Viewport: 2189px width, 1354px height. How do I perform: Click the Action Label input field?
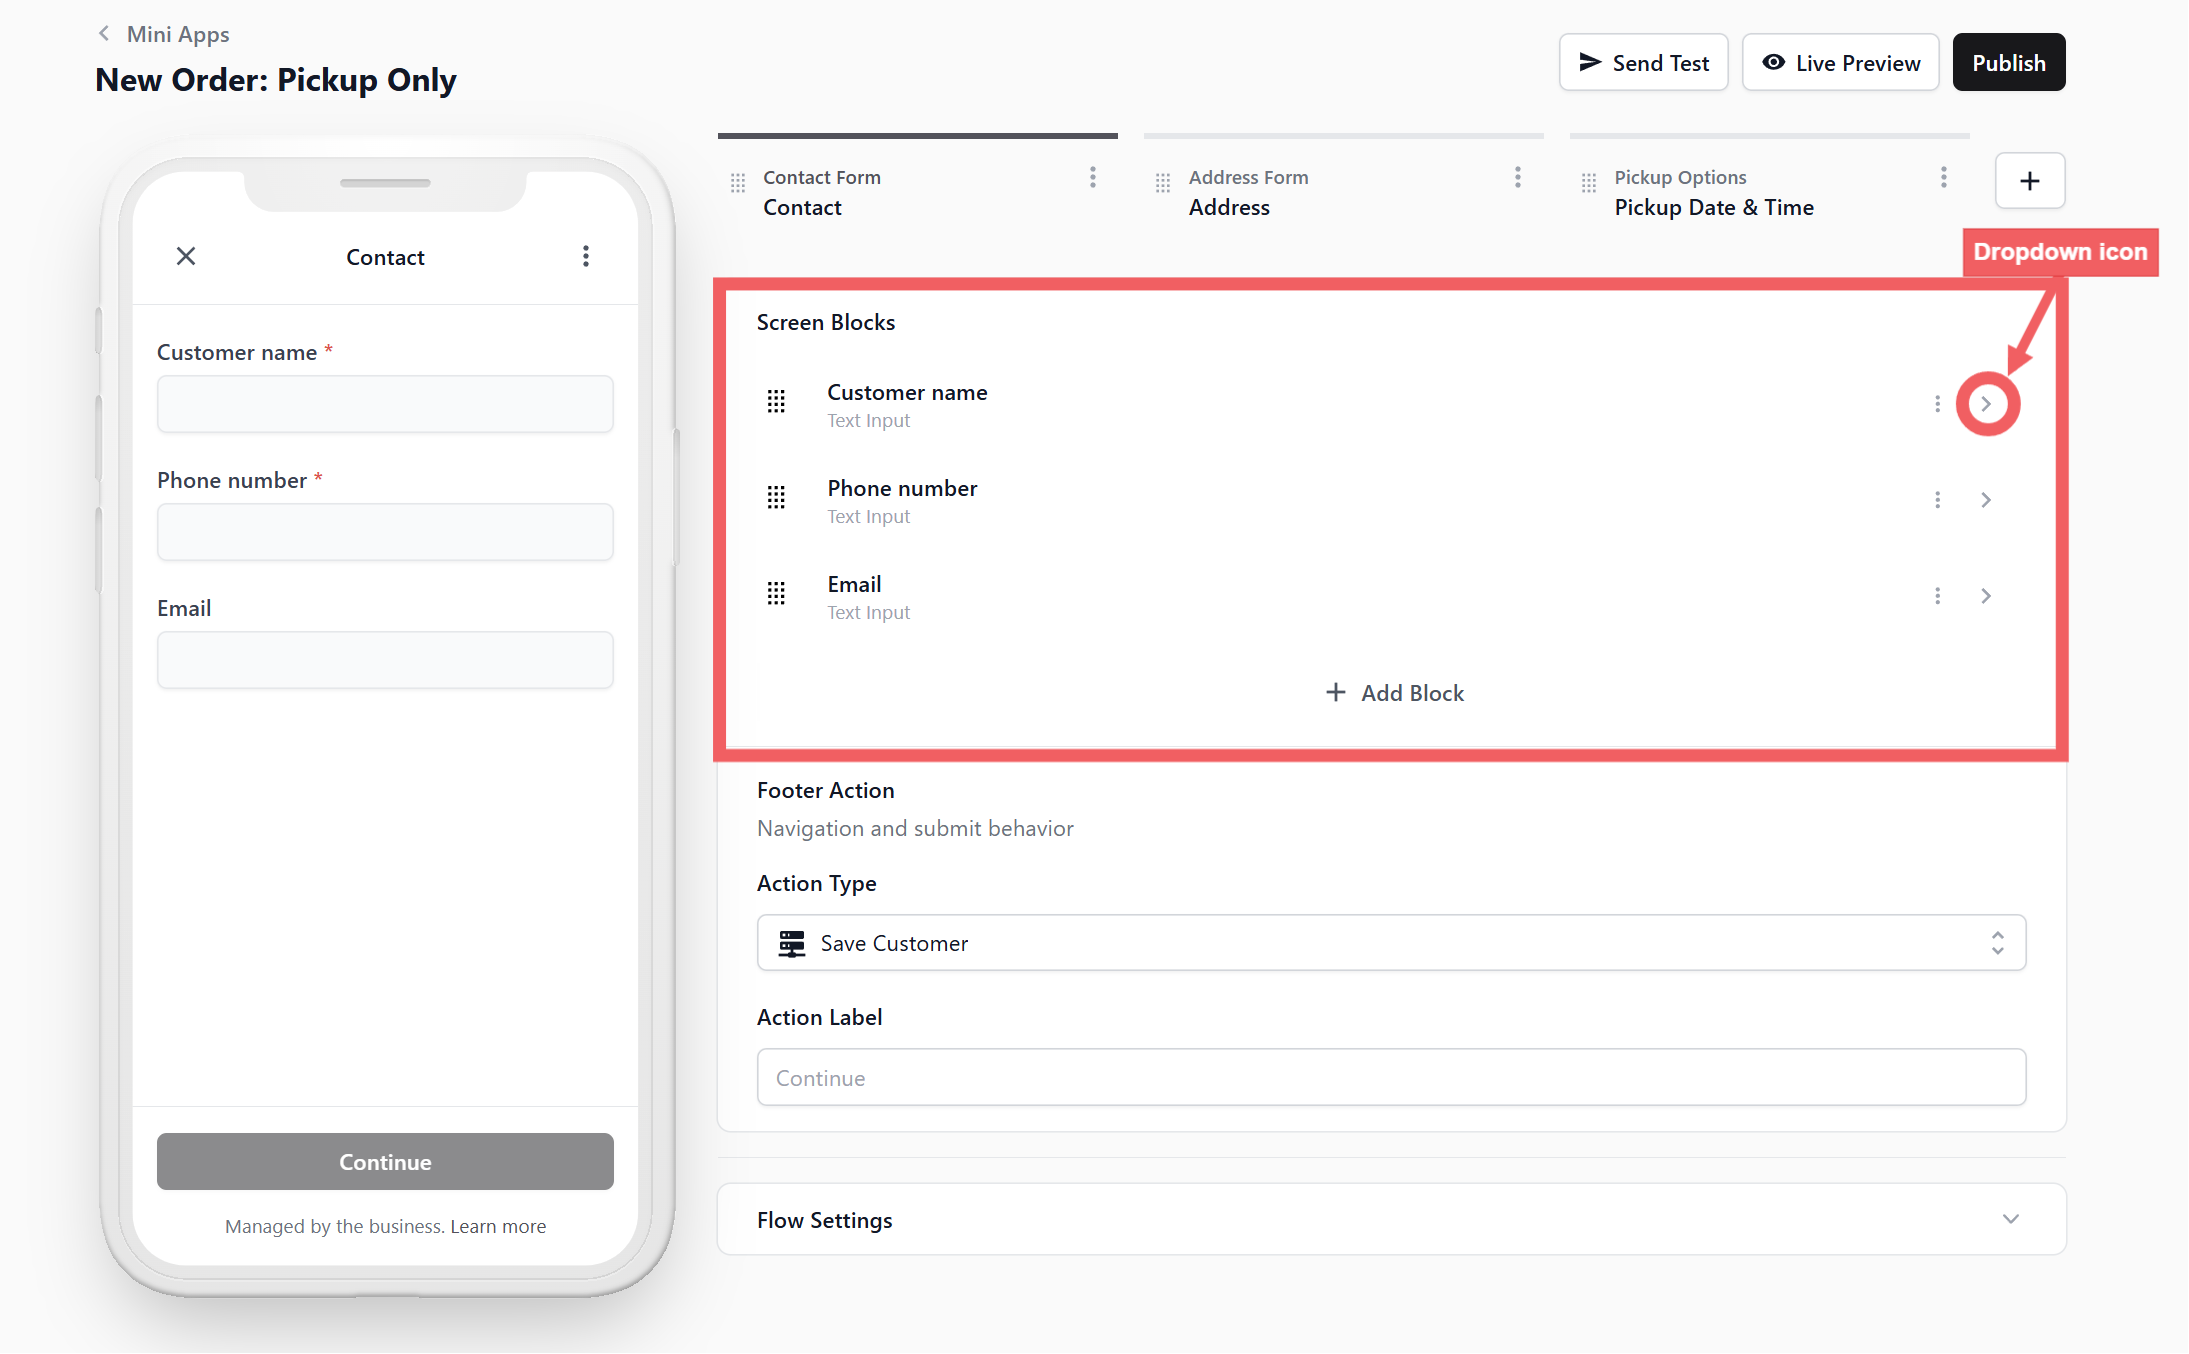tap(1390, 1077)
